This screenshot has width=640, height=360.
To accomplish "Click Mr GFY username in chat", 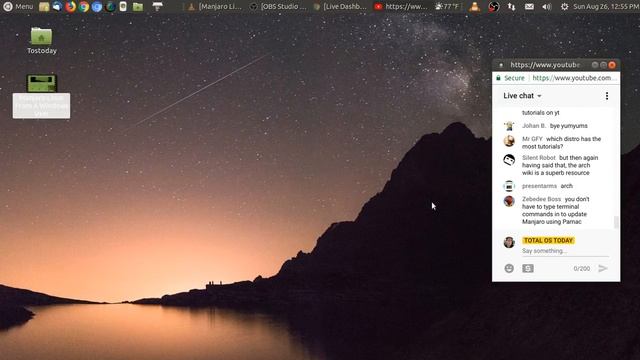I will 532,139.
